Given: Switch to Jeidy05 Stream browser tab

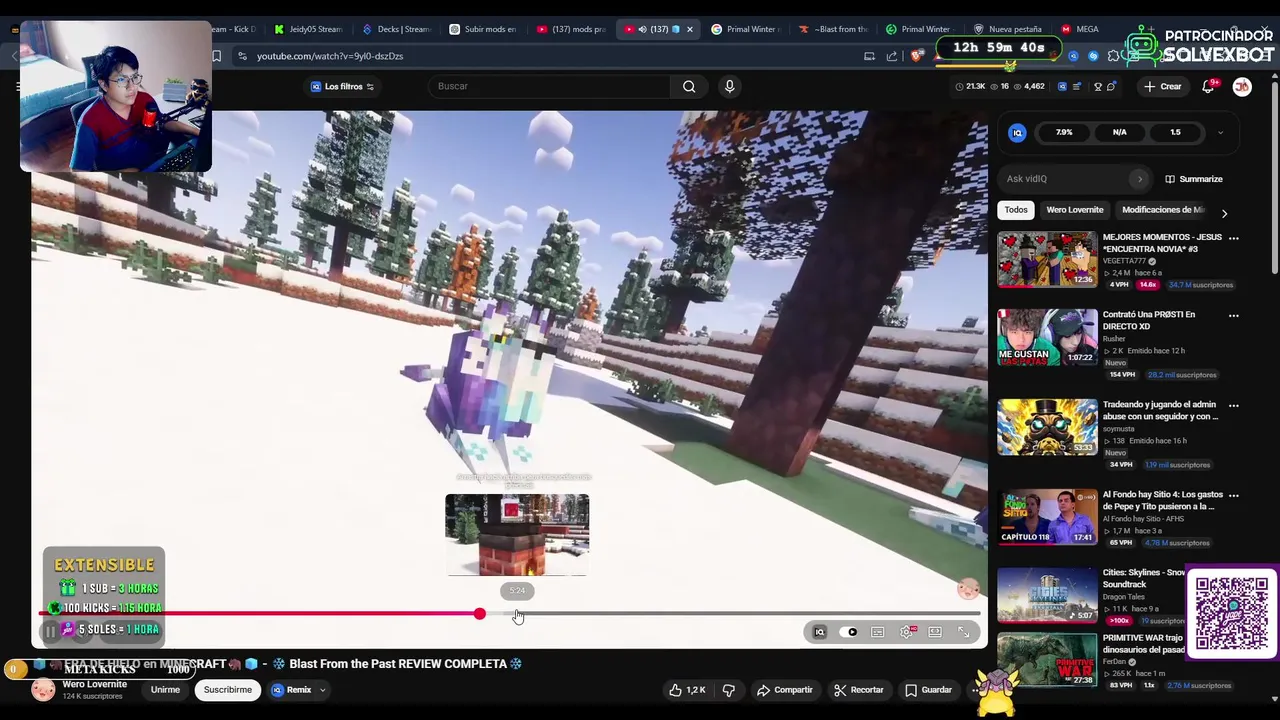Looking at the screenshot, I should (309, 29).
